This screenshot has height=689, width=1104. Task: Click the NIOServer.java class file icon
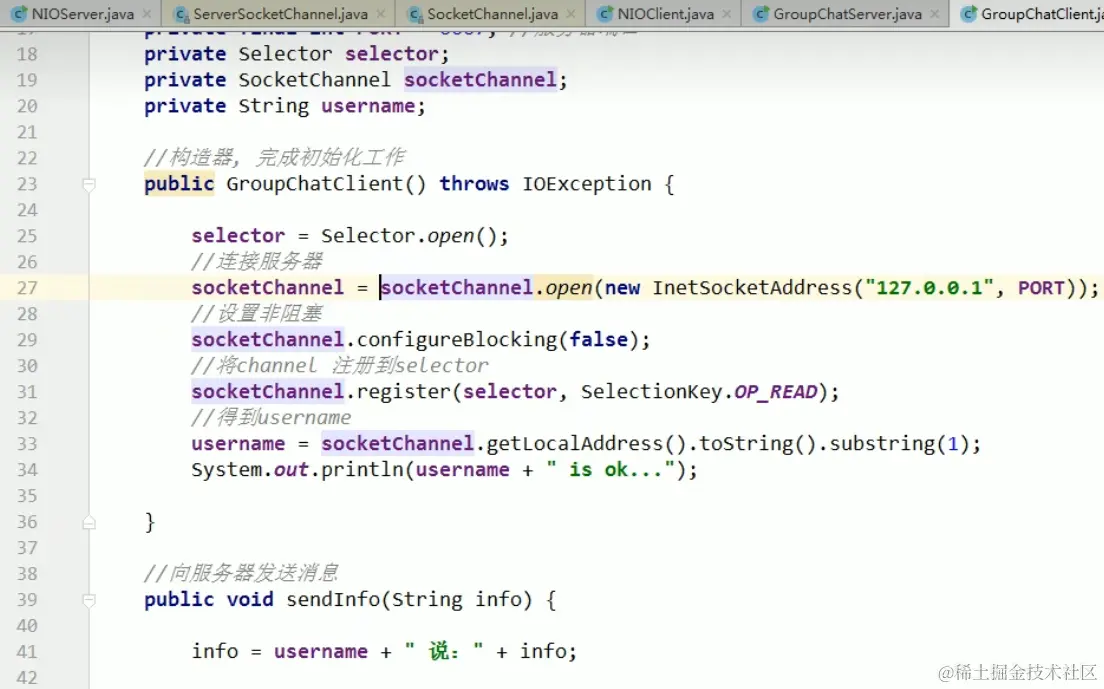pos(19,14)
